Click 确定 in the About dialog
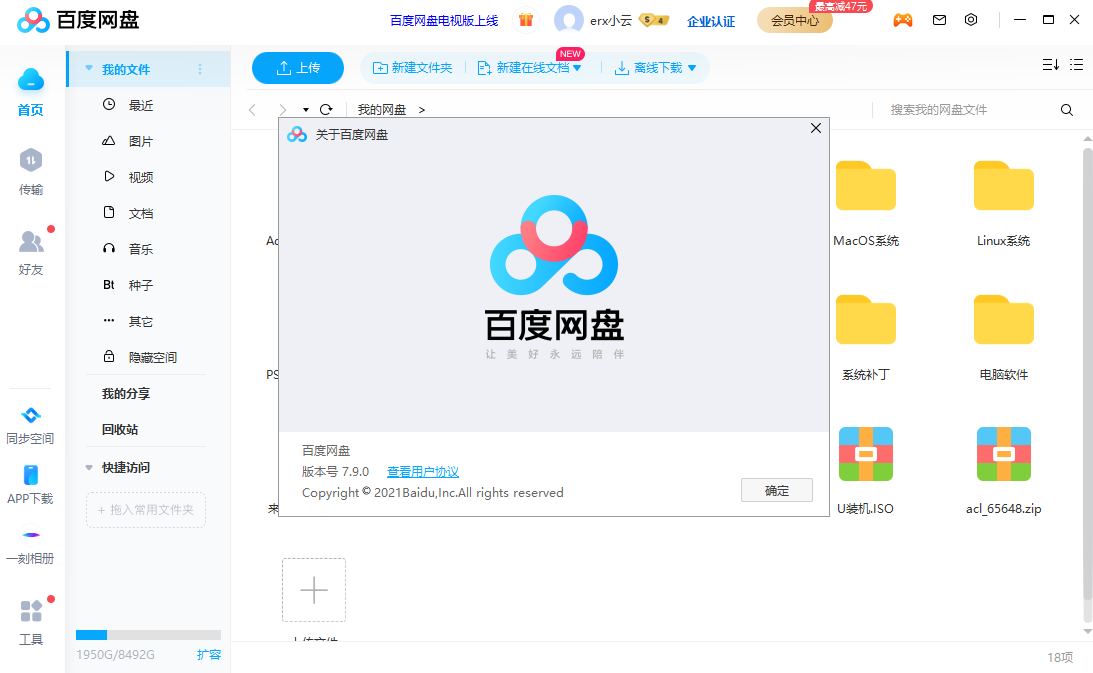The width and height of the screenshot is (1093, 673). pyautogui.click(x=777, y=490)
